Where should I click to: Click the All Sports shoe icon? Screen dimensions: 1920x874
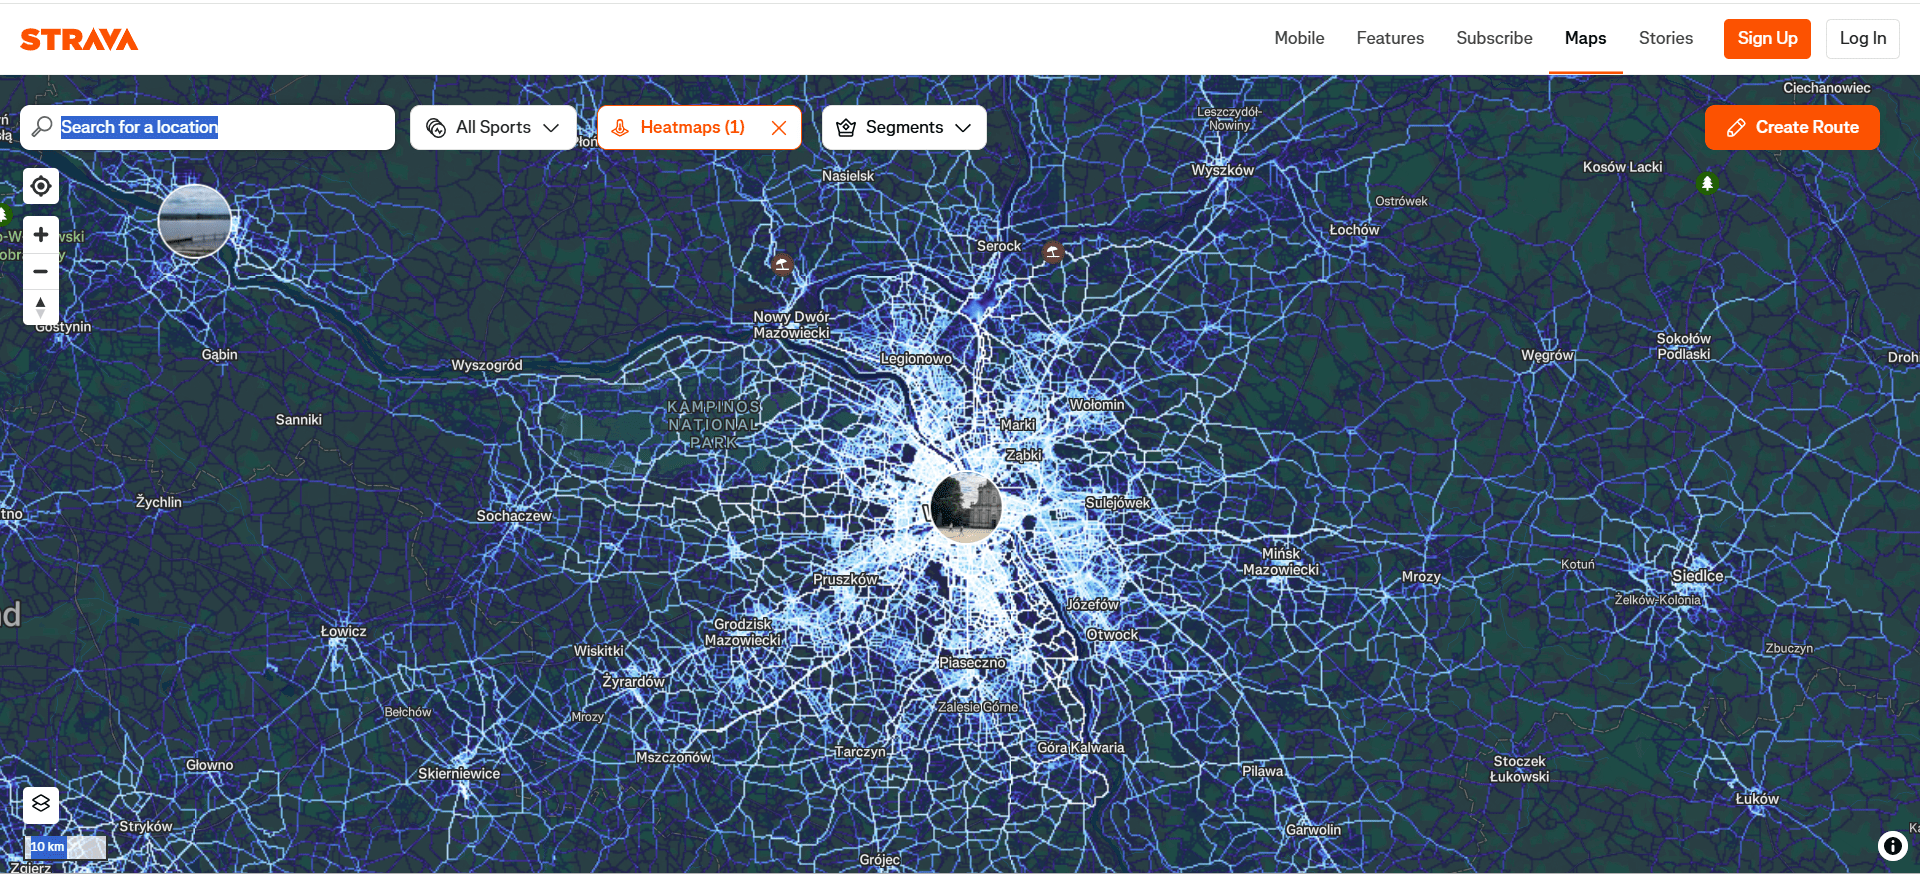pyautogui.click(x=436, y=128)
